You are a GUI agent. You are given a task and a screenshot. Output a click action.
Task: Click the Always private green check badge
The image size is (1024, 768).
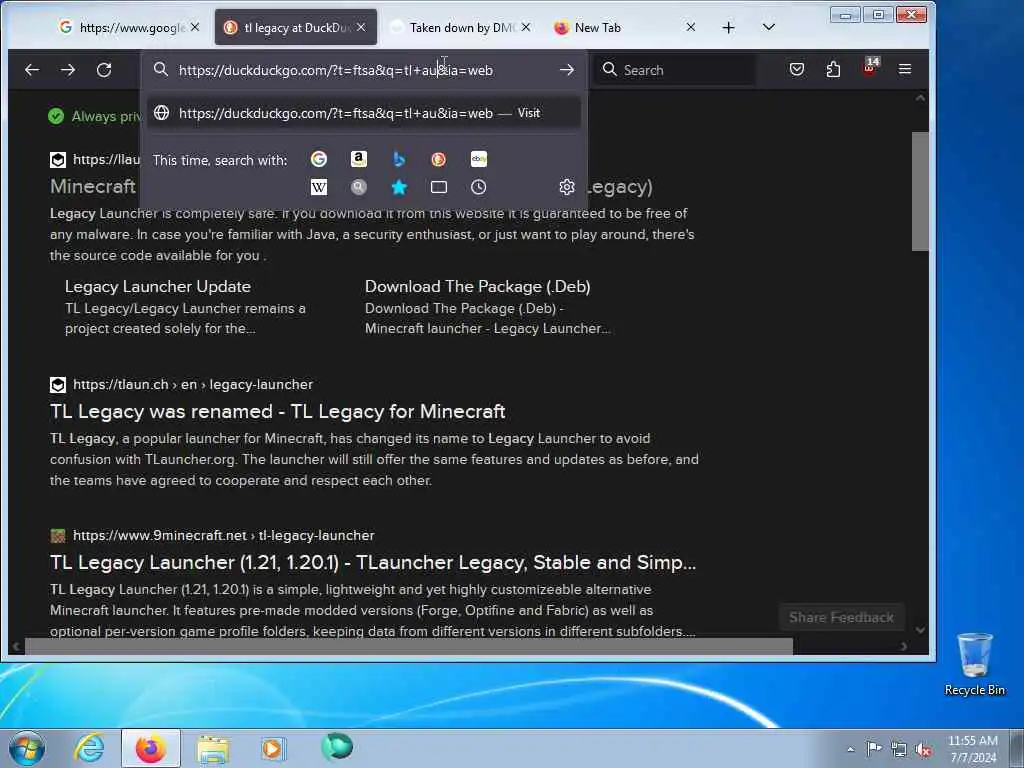point(56,116)
